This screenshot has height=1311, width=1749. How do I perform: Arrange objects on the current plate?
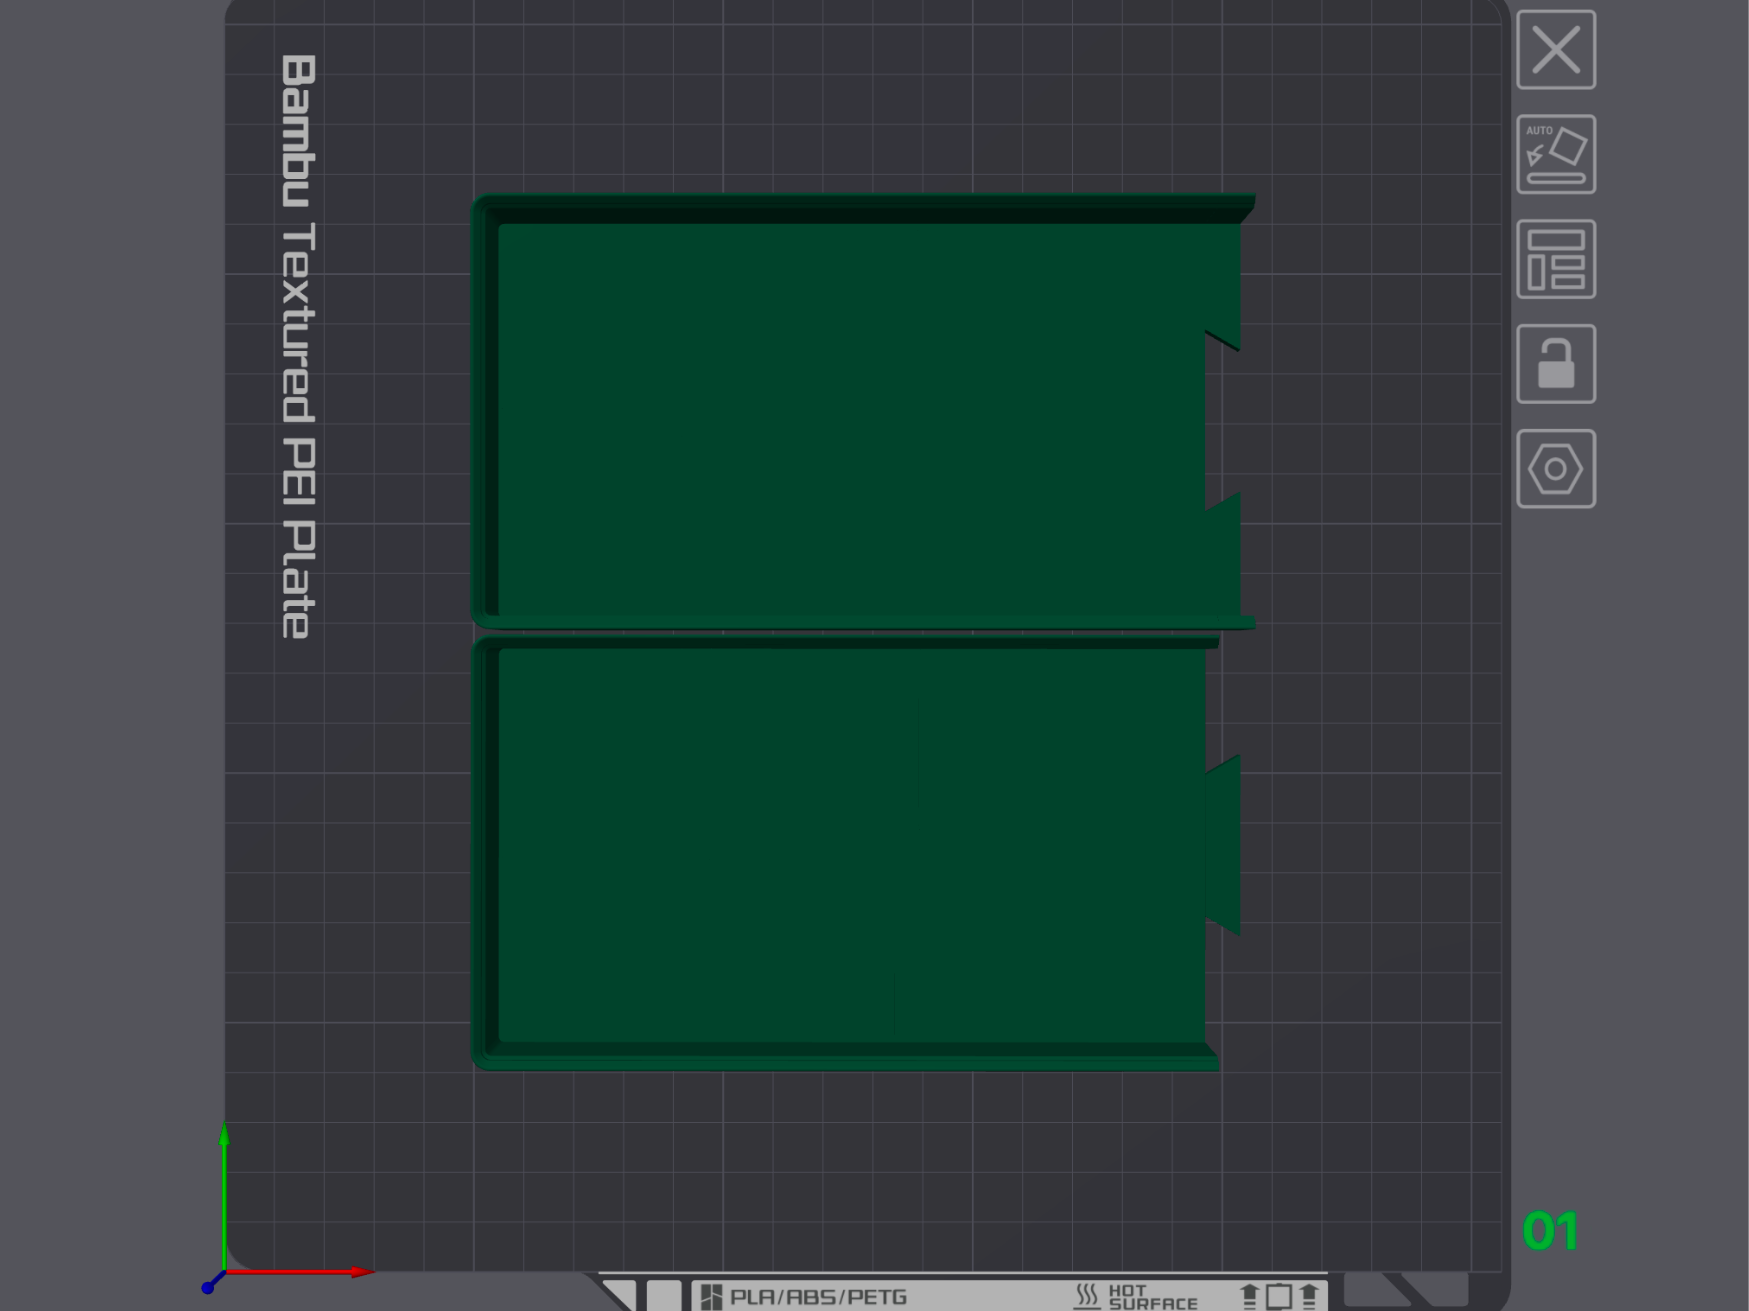1556,260
